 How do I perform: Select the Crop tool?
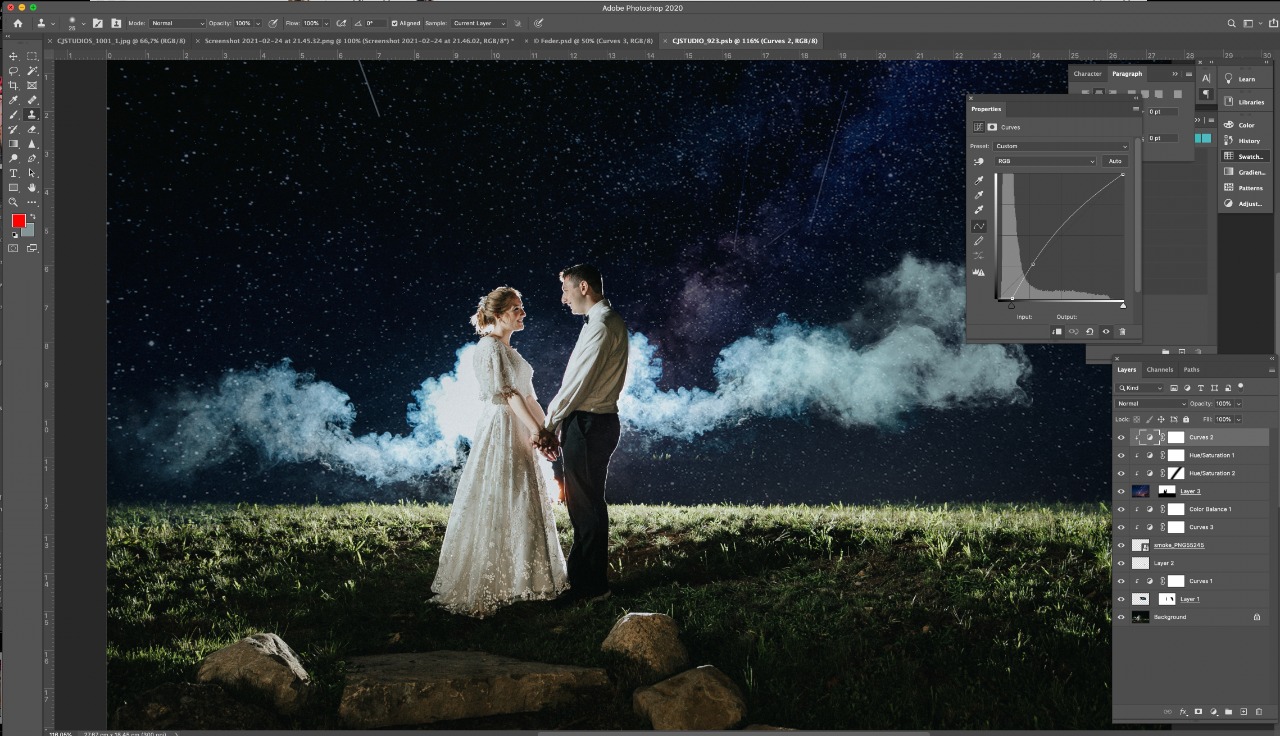(x=14, y=86)
